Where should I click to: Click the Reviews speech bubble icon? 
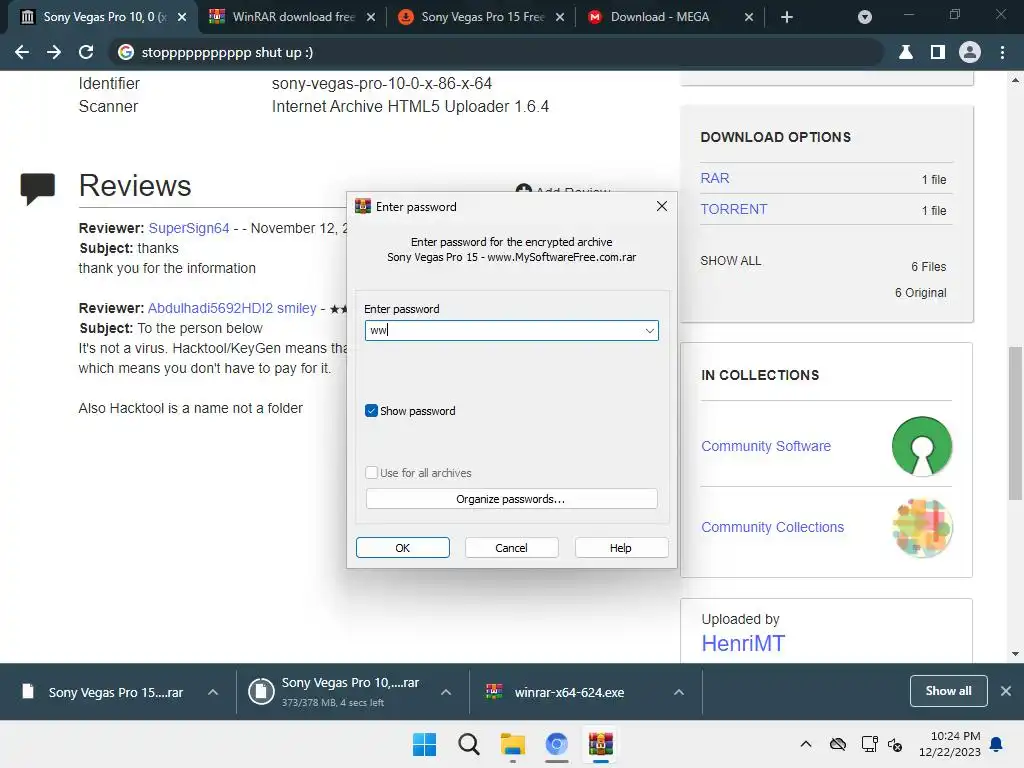[x=38, y=189]
